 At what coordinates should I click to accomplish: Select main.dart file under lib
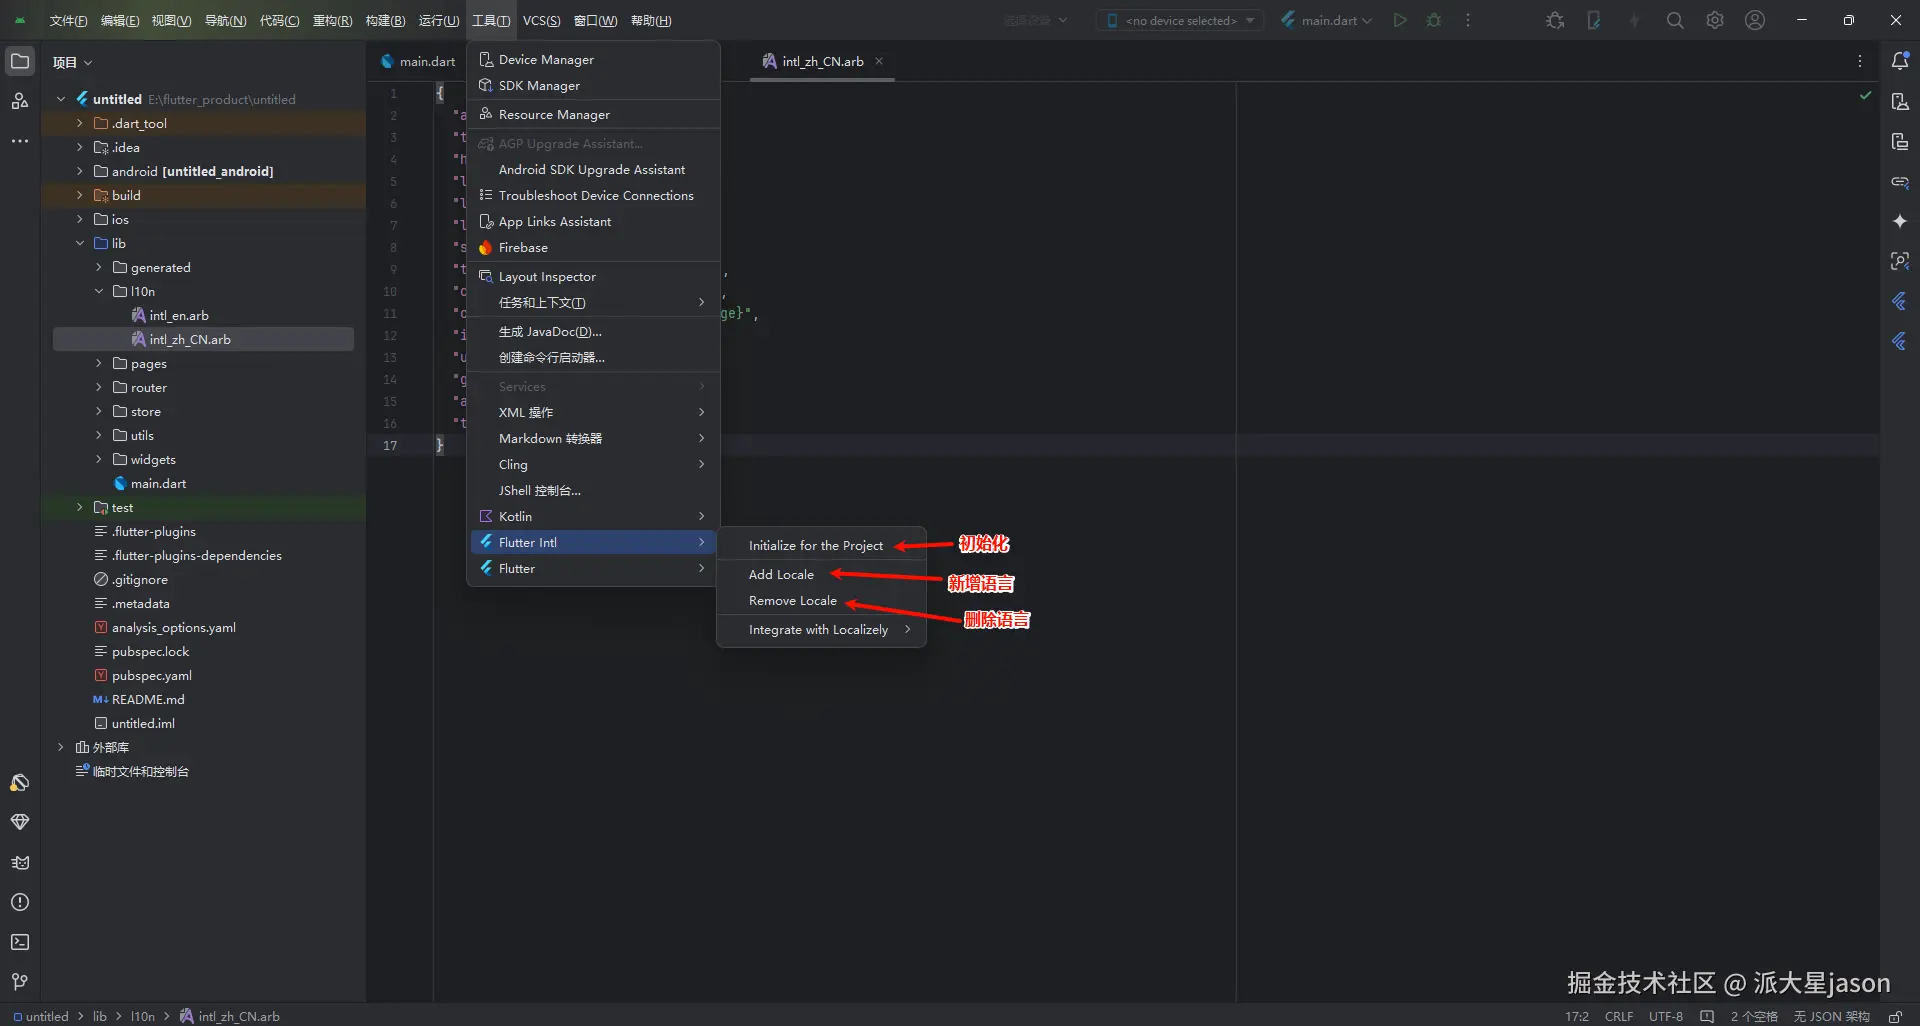coord(158,483)
